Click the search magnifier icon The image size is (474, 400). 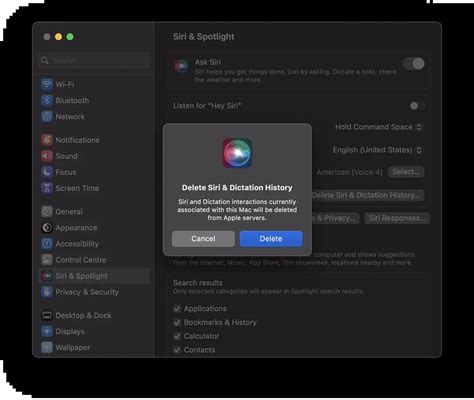[x=45, y=60]
